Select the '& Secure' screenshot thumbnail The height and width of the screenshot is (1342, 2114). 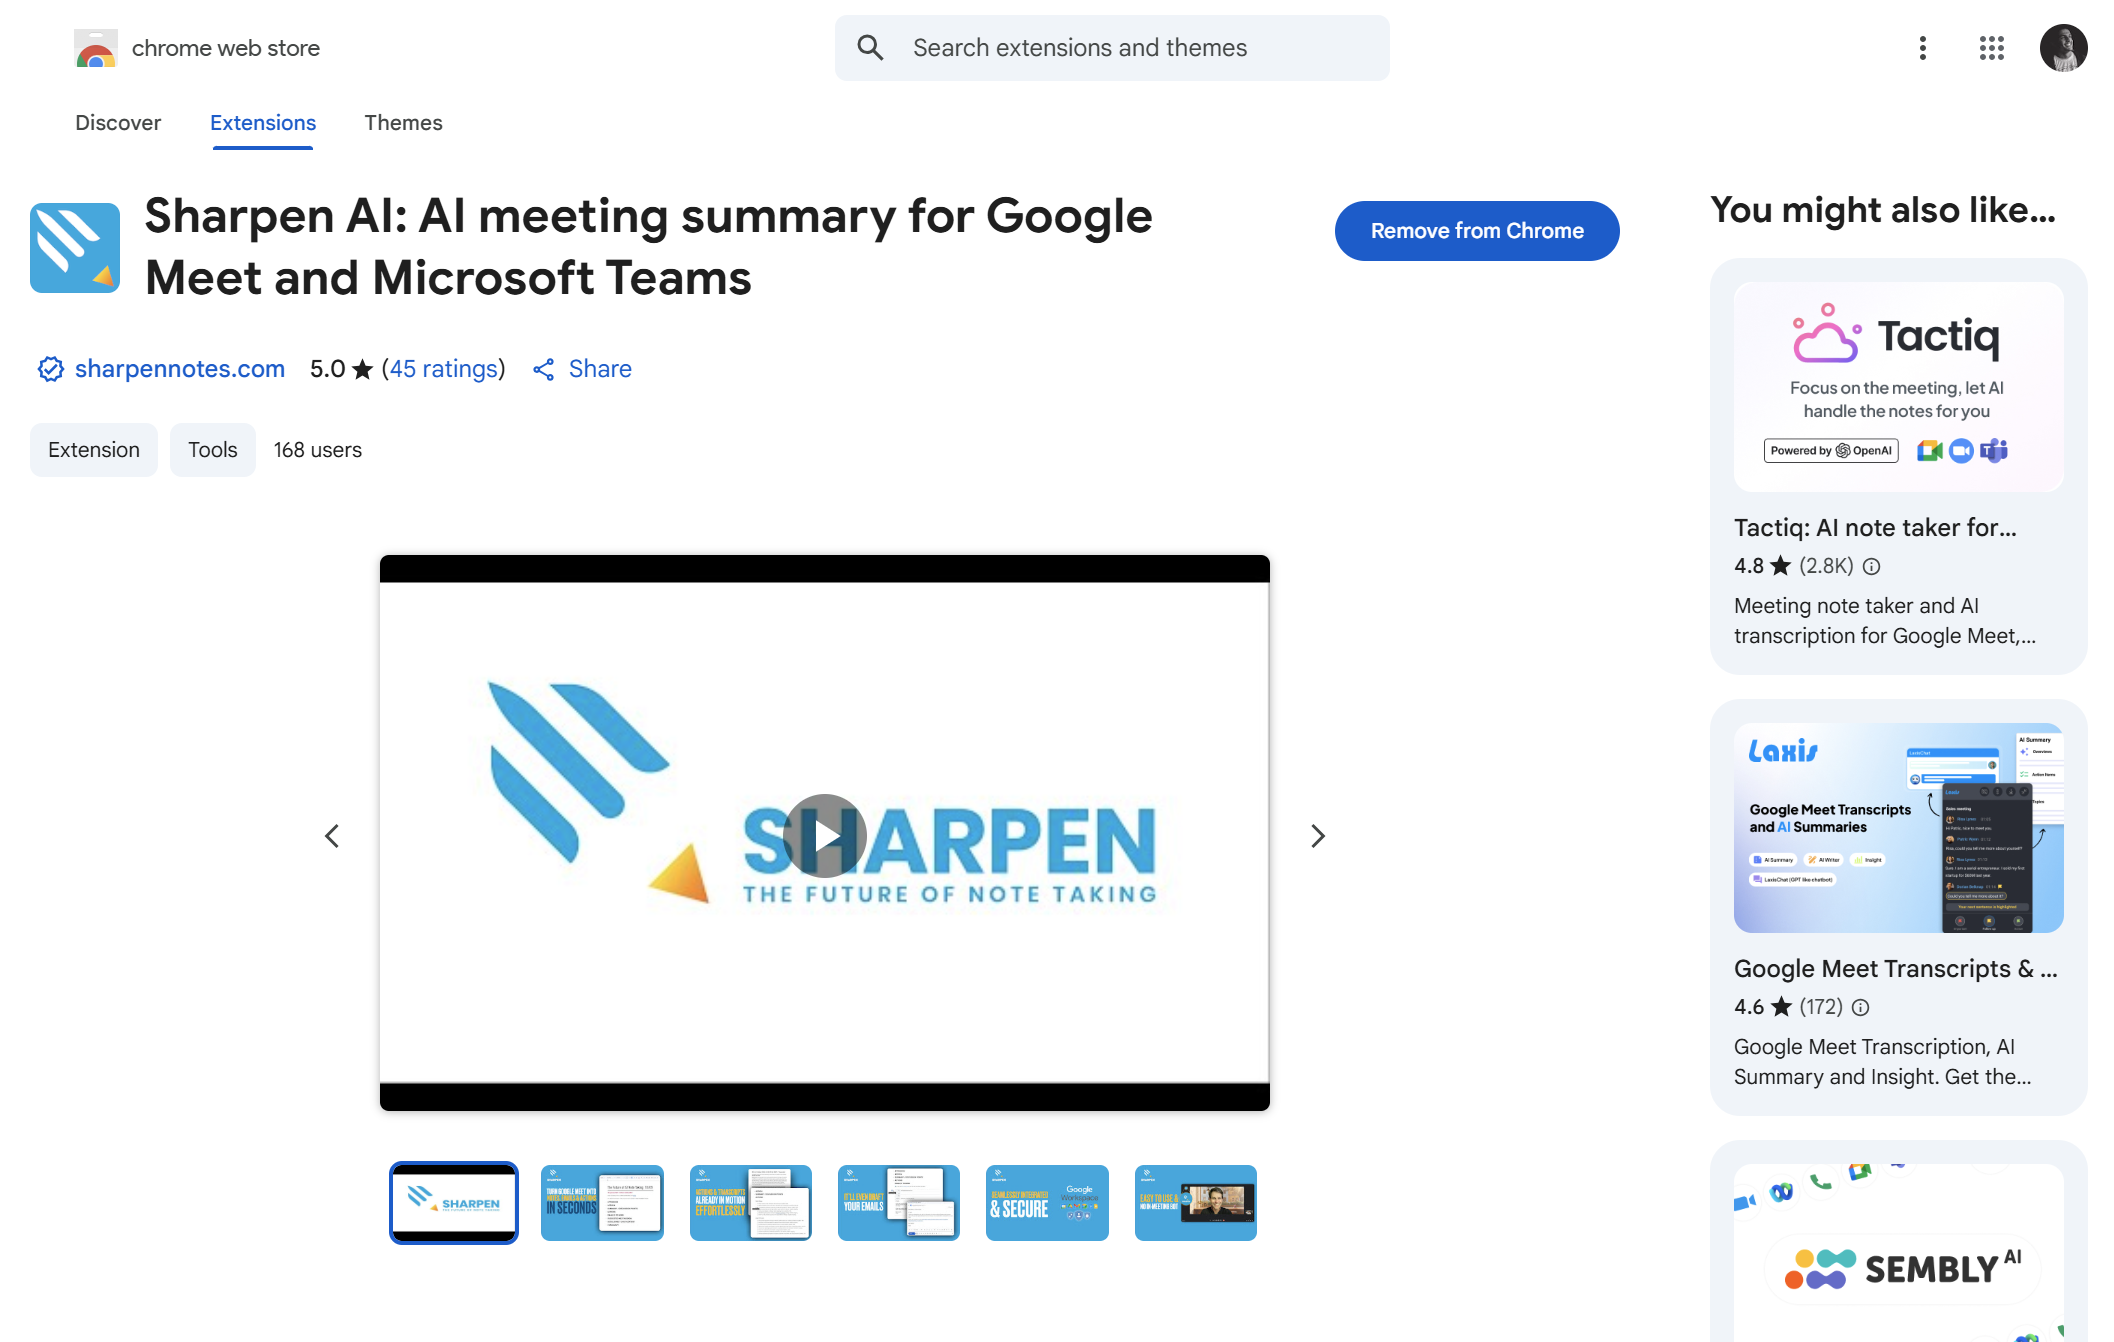1047,1203
